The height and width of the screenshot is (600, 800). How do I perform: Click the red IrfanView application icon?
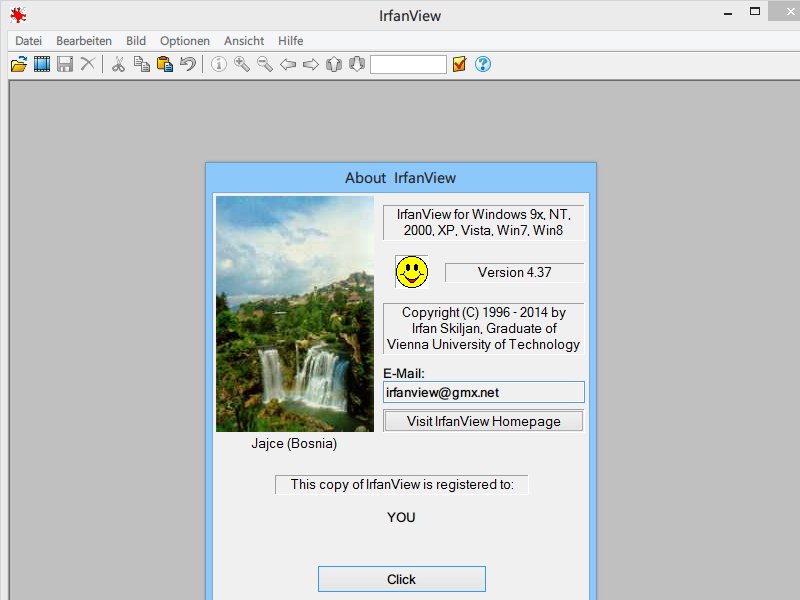pos(18,15)
